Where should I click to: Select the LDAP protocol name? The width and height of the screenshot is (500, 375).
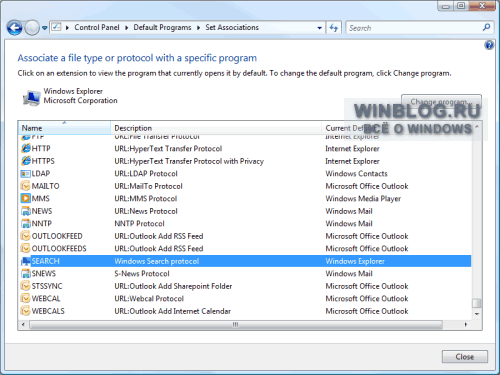tap(41, 174)
